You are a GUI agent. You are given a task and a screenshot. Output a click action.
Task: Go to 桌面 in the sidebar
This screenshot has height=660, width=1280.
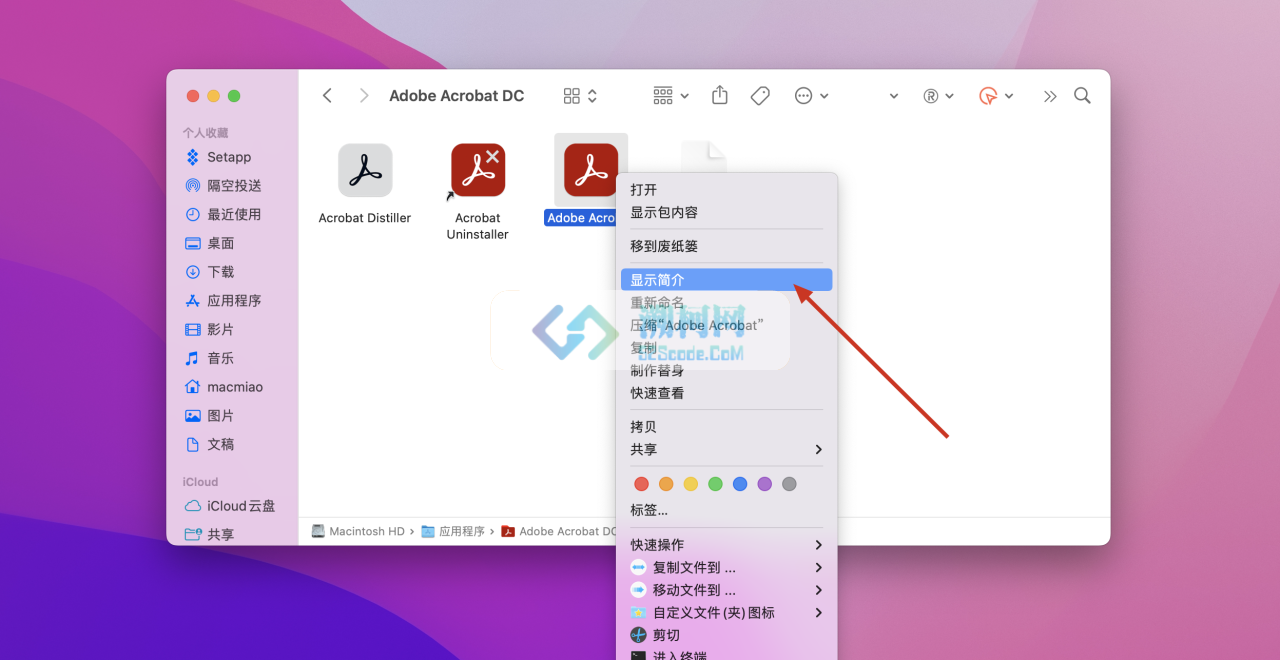pos(210,243)
